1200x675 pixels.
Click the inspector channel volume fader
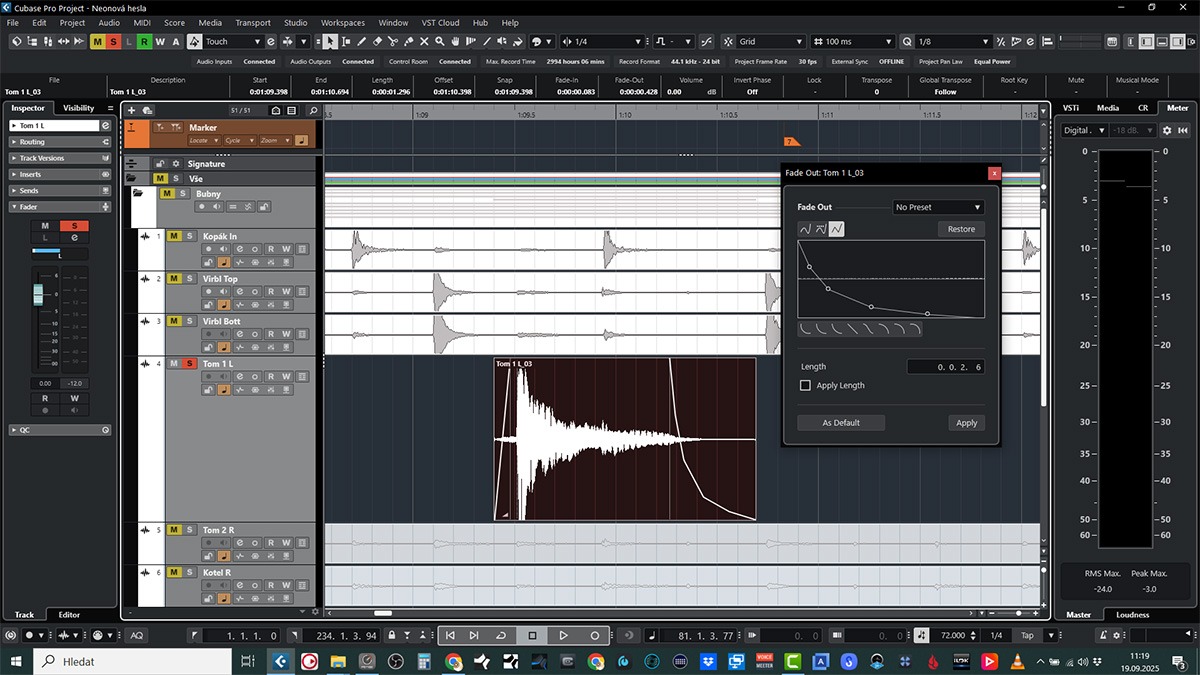pyautogui.click(x=39, y=293)
